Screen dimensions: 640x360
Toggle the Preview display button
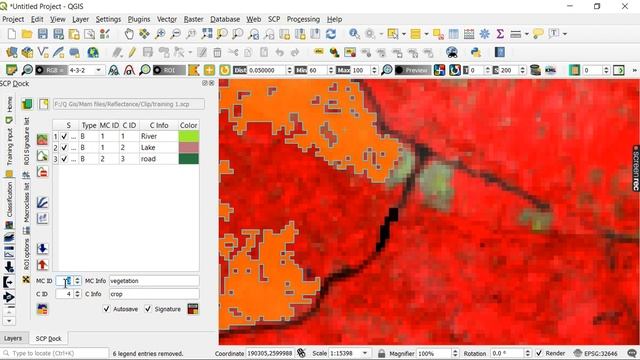coord(413,70)
